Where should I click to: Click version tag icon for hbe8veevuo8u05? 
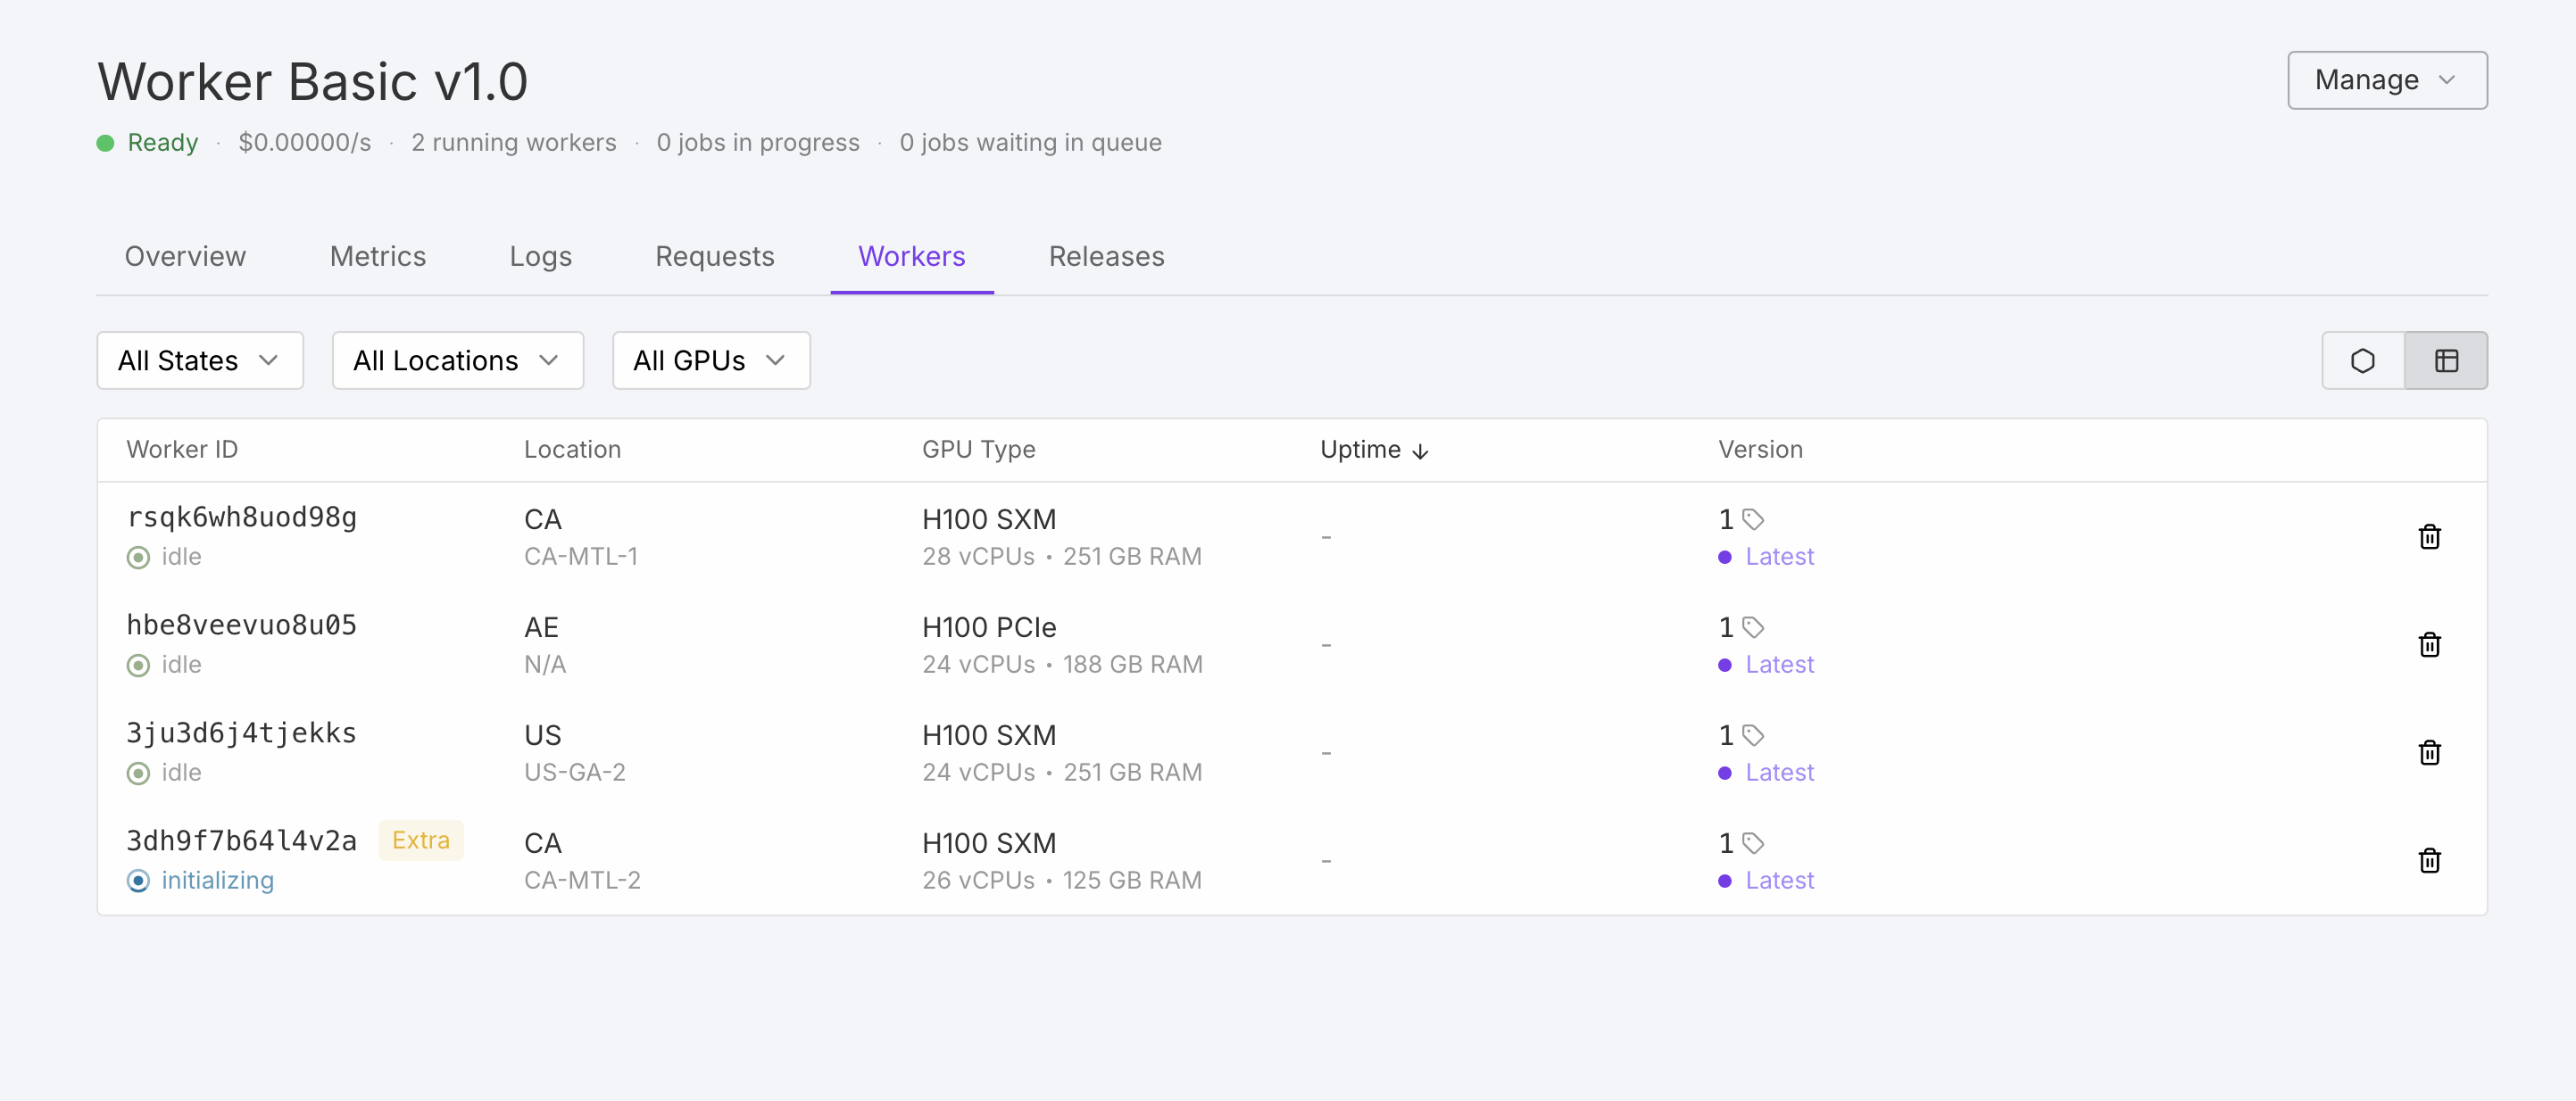1753,627
